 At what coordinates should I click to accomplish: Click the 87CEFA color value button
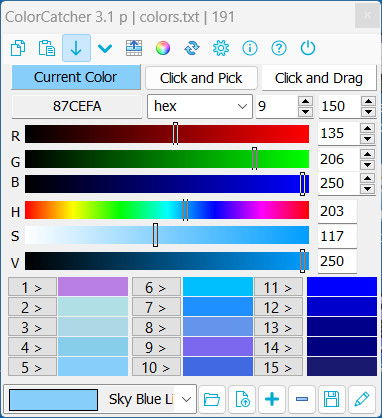[77, 106]
